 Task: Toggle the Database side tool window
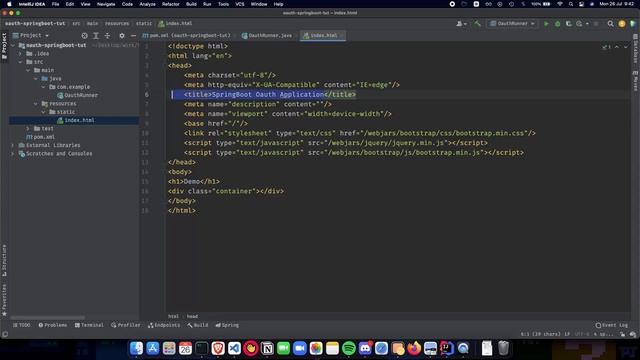coord(636,49)
